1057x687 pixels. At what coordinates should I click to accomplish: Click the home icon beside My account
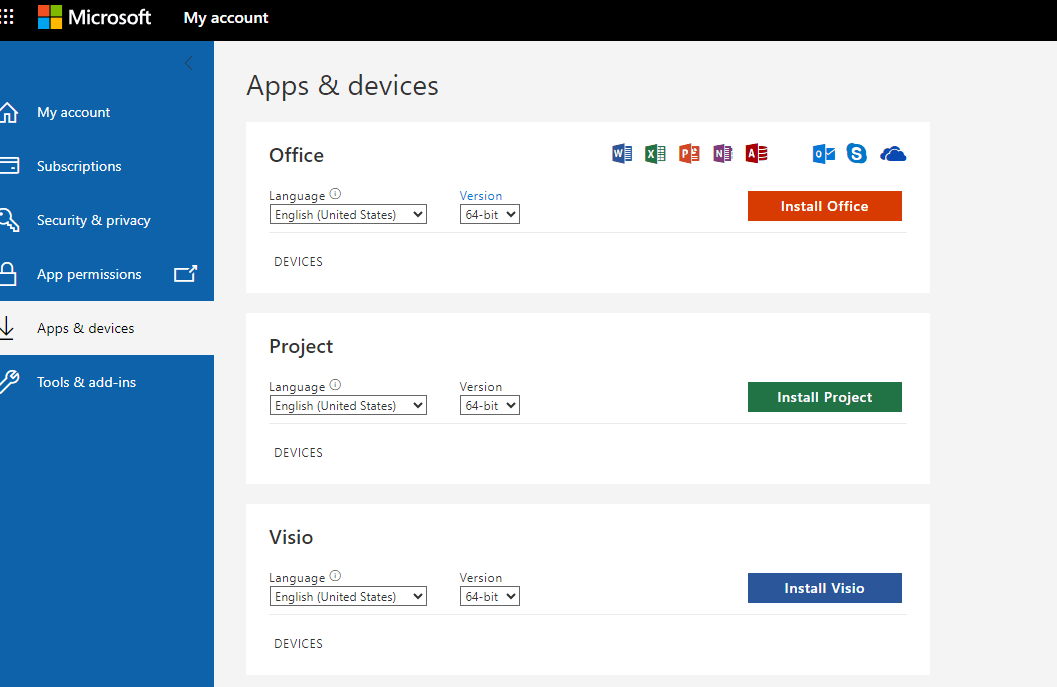pyautogui.click(x=8, y=113)
